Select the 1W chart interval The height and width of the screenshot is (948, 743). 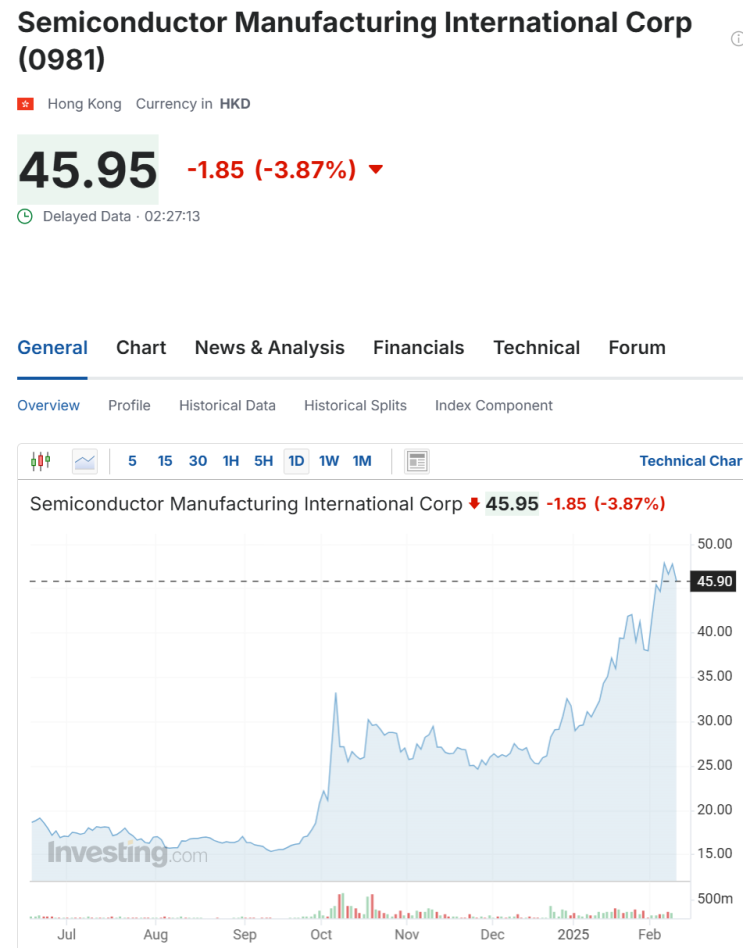coord(329,461)
